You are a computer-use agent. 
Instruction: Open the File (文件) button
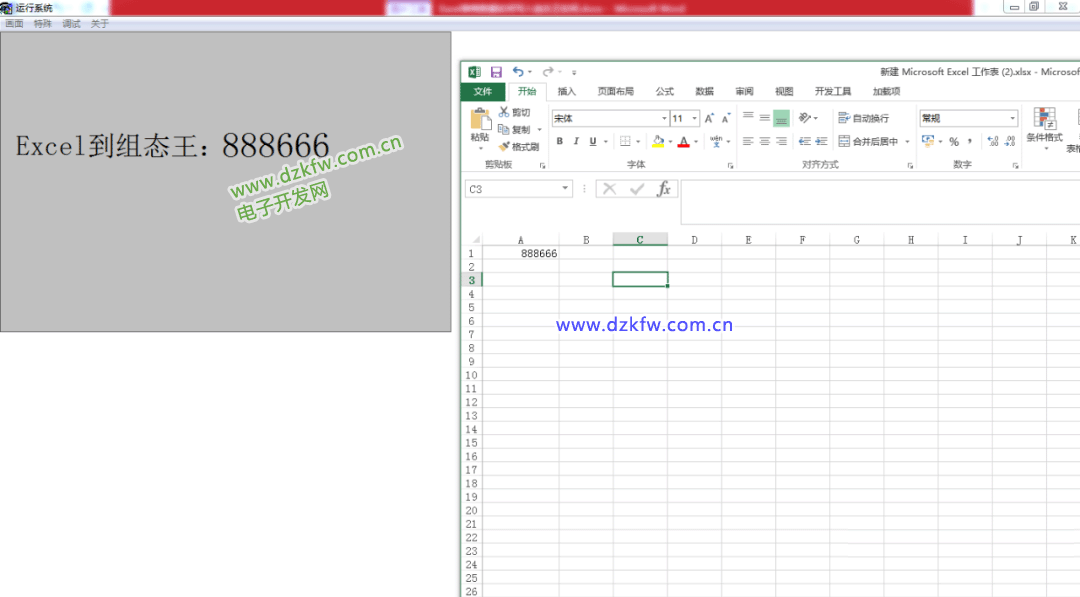[483, 92]
